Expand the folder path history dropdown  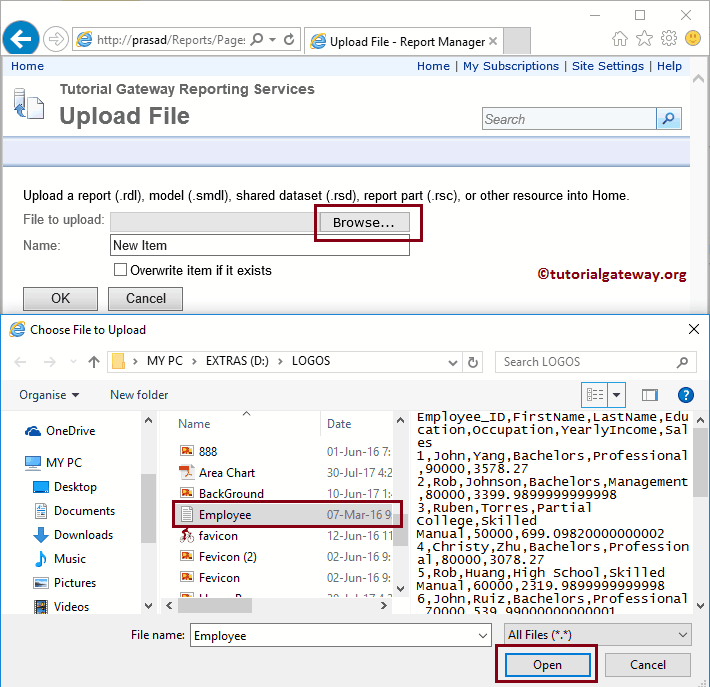(x=452, y=362)
